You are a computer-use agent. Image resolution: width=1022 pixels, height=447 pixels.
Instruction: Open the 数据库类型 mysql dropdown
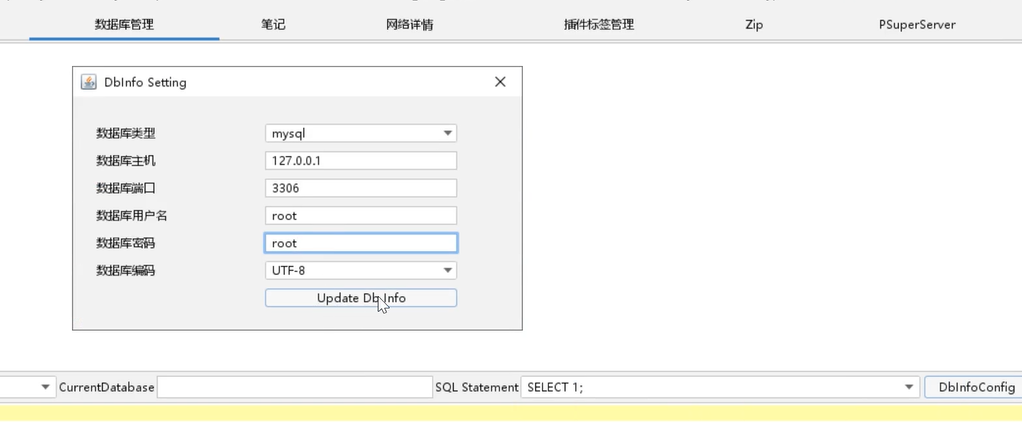[448, 133]
